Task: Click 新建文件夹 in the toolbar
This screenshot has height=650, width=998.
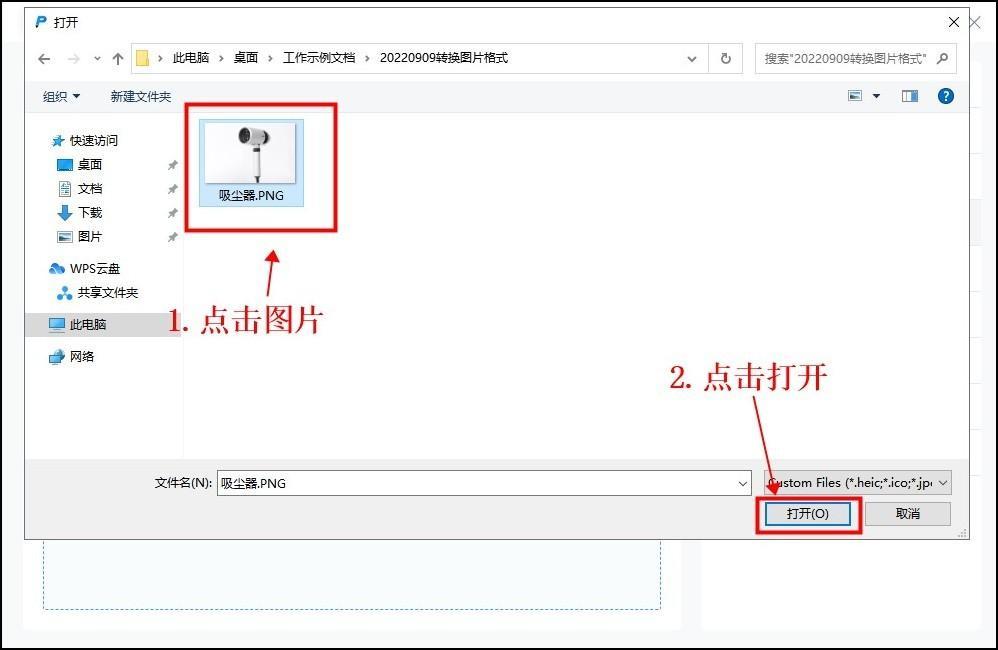Action: coord(141,97)
